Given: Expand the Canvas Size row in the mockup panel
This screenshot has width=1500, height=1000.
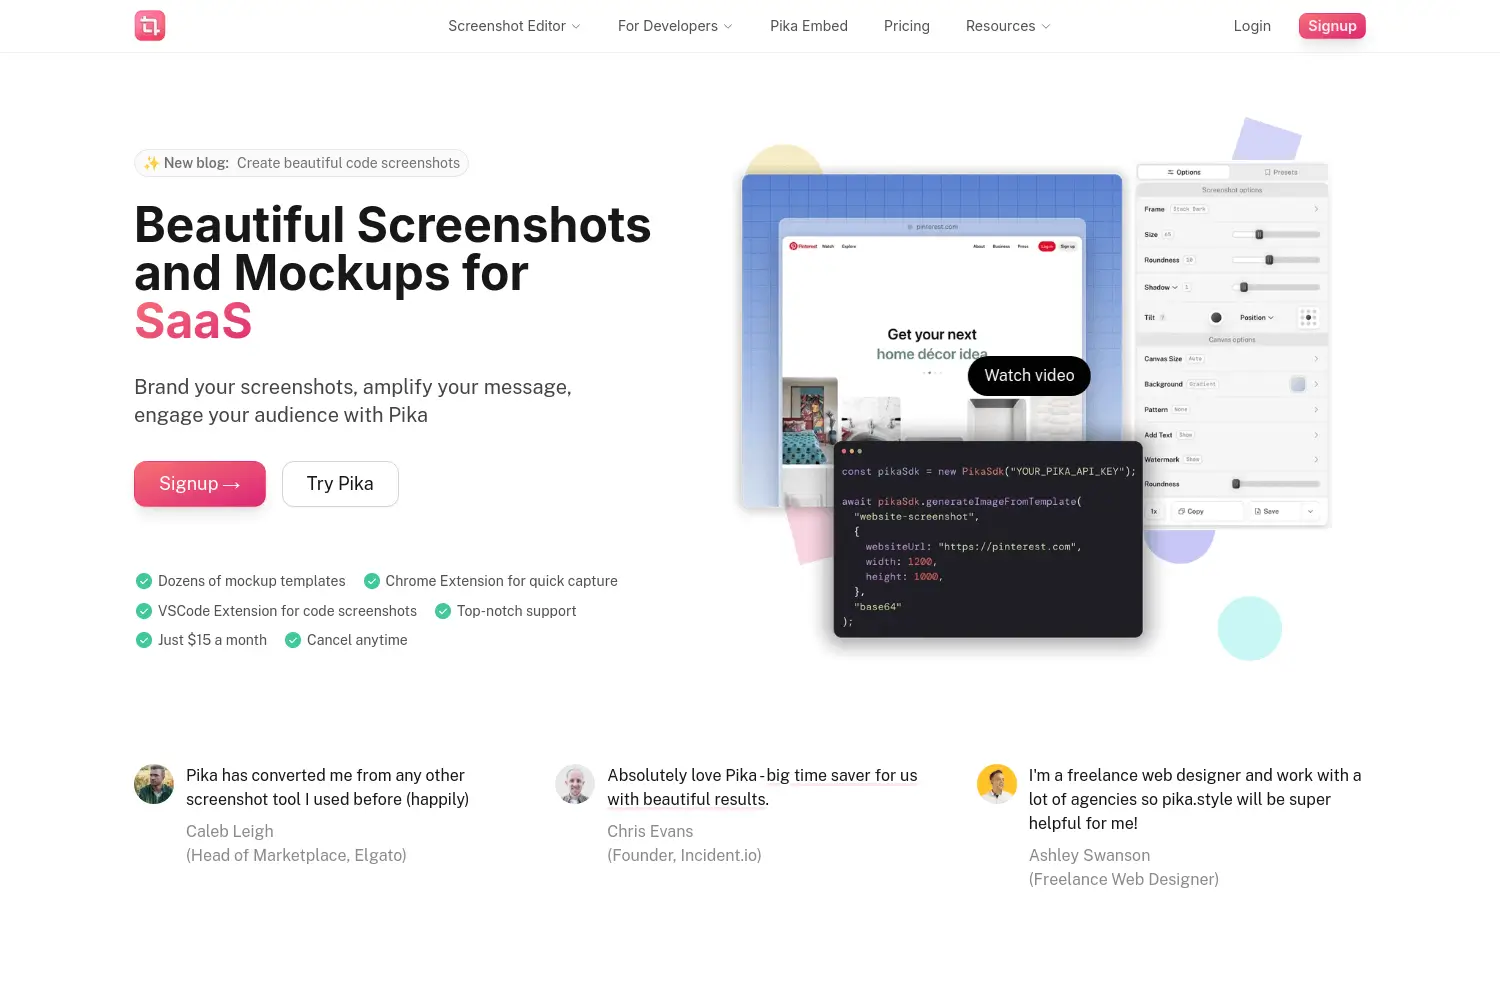Looking at the screenshot, I should [x=1232, y=358].
